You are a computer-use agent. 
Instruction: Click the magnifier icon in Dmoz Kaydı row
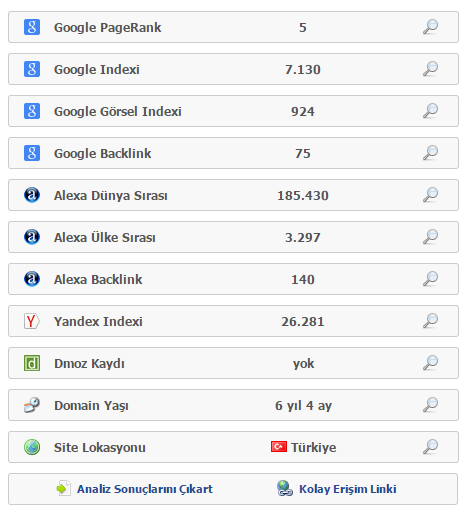pos(430,363)
